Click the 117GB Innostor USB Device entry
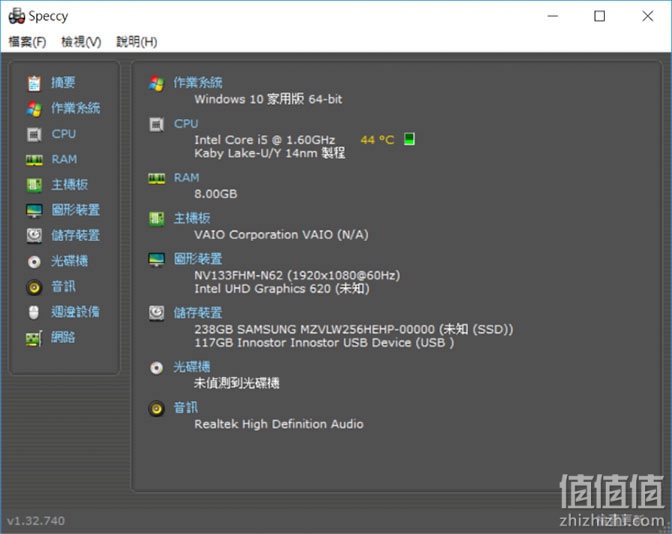The width and height of the screenshot is (672, 534). 324,343
